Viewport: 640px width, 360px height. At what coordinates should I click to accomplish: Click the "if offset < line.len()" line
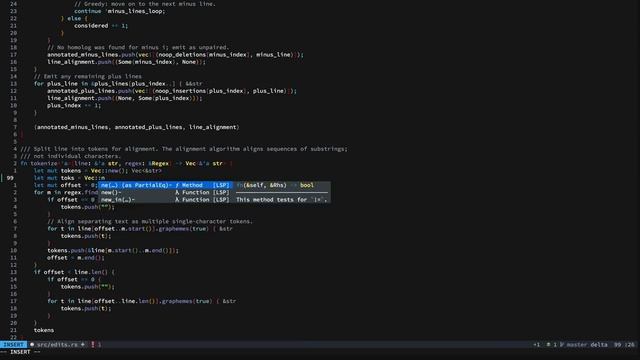pos(74,272)
